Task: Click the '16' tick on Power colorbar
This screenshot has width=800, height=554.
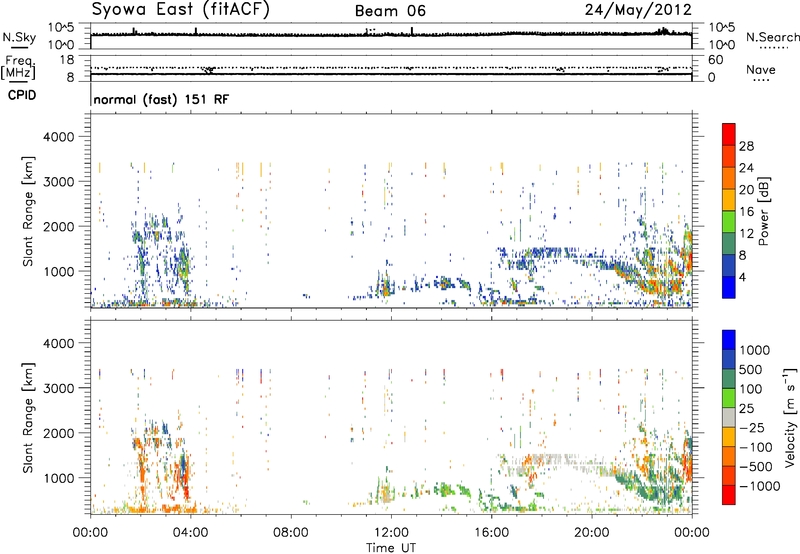Action: (746, 212)
